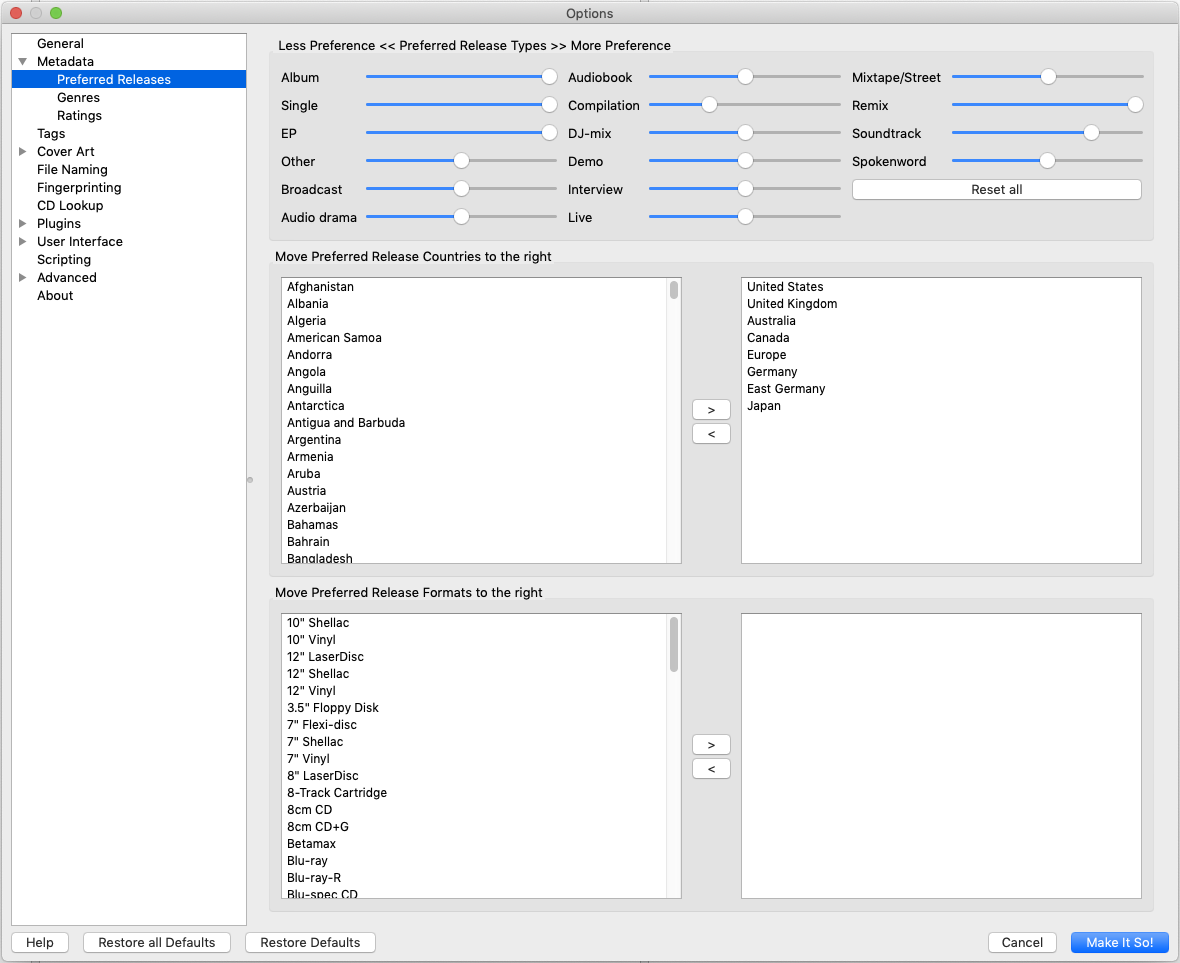This screenshot has width=1180, height=963.
Task: Select Betamax format
Action: [312, 844]
